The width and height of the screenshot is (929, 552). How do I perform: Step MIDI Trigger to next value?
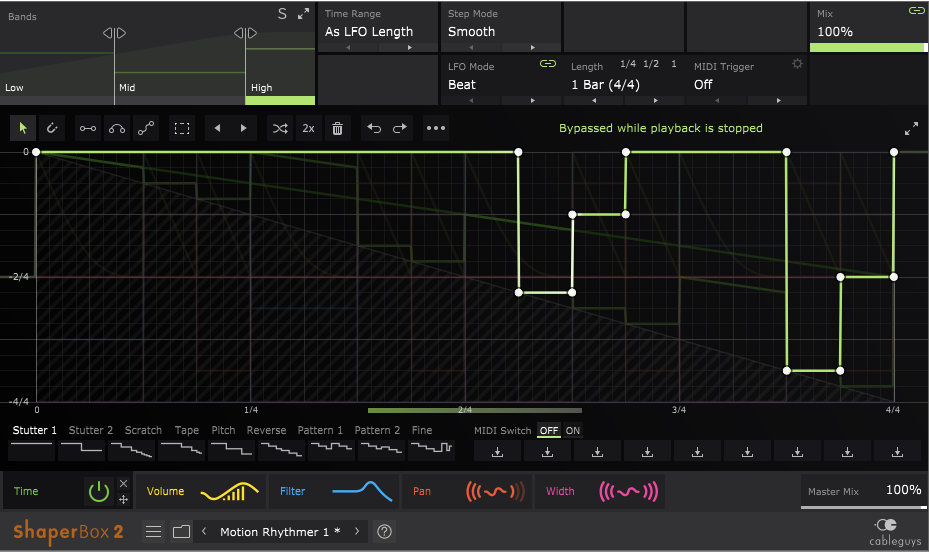click(x=779, y=101)
